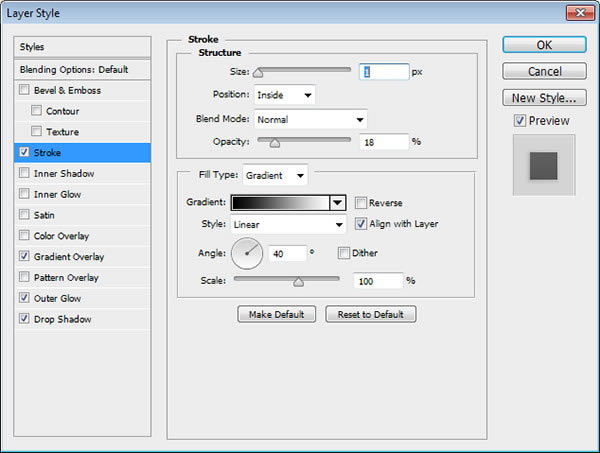Click the Size slider handle
600x453 pixels.
pyautogui.click(x=258, y=72)
